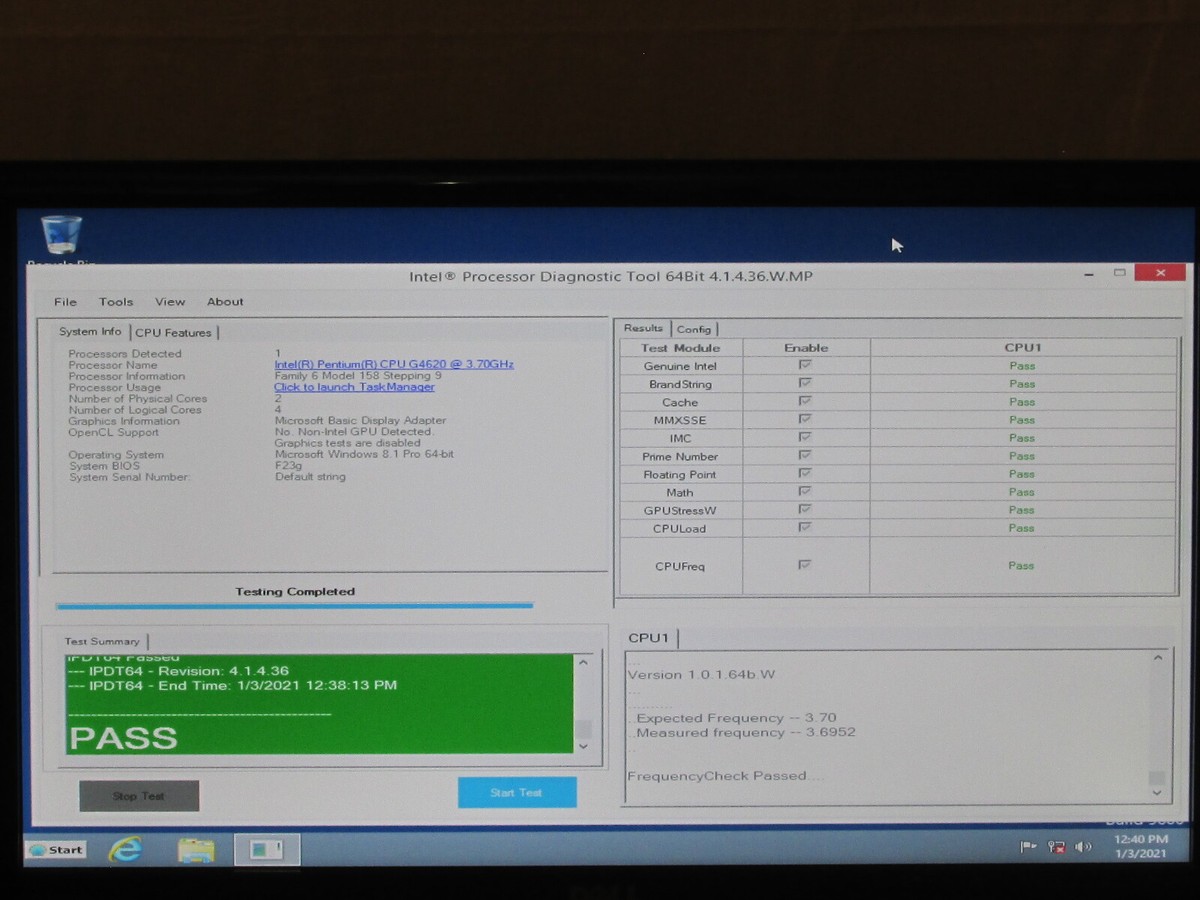Launch Internet Explorer from the taskbar
The height and width of the screenshot is (900, 1200).
click(123, 849)
